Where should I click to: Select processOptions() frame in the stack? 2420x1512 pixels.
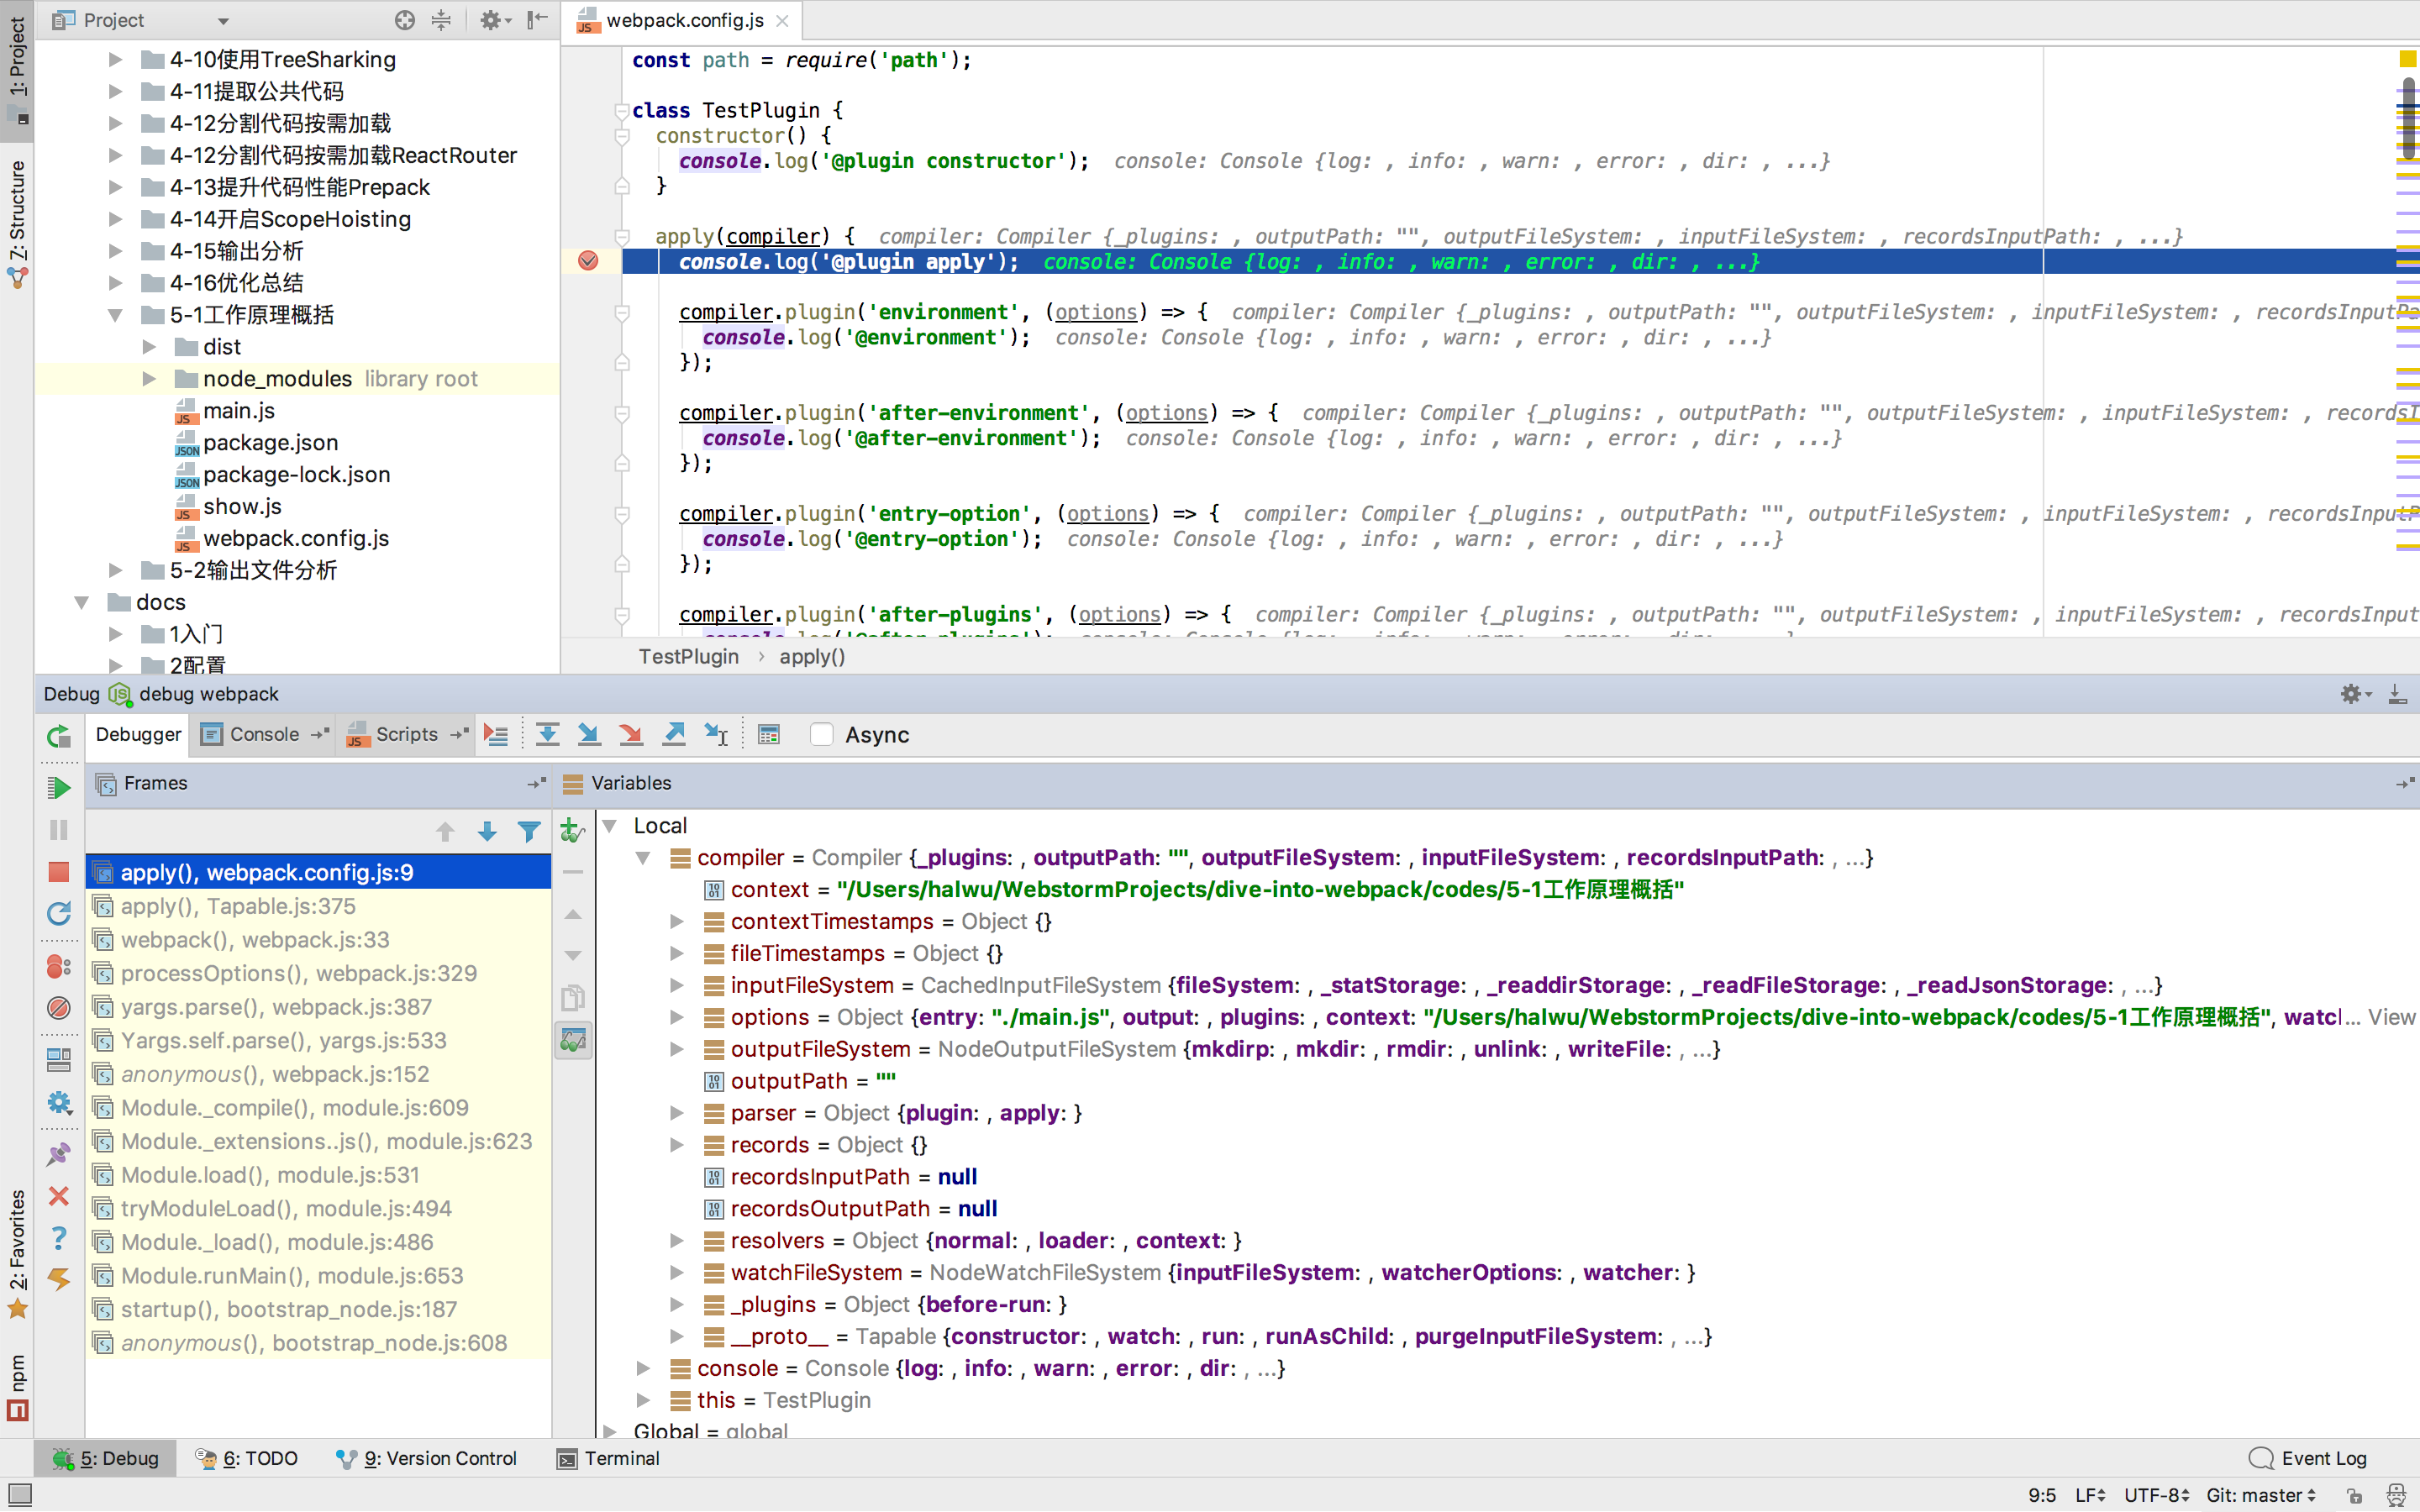(298, 973)
